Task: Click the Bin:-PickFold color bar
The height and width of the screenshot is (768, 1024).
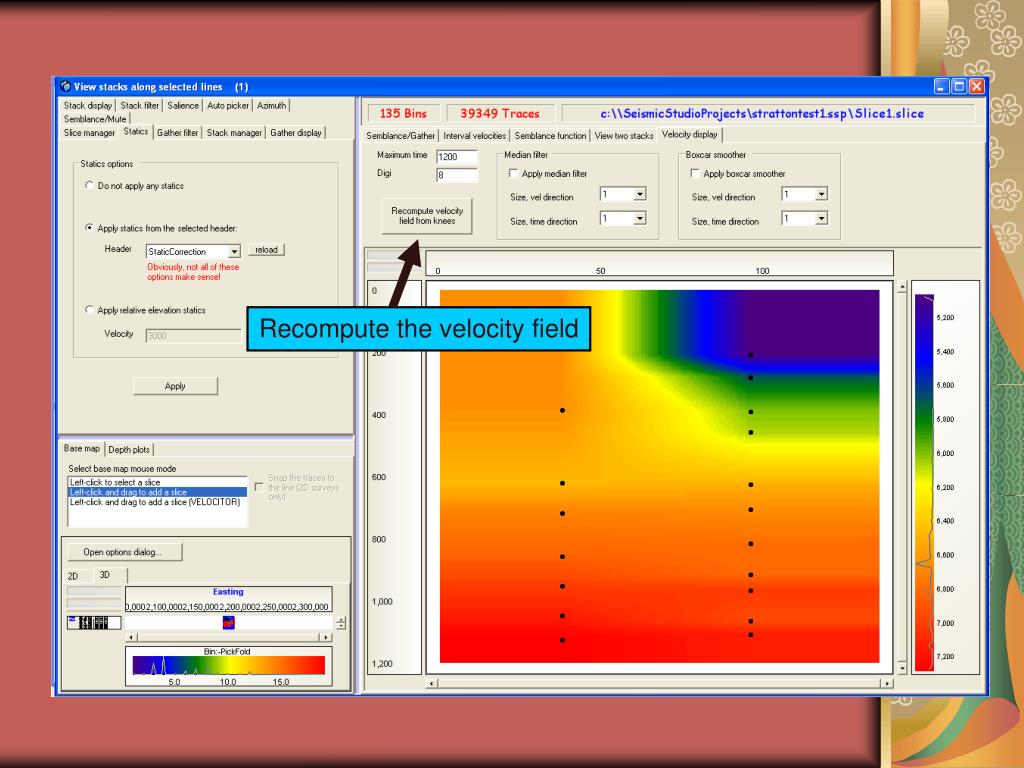Action: tap(229, 665)
